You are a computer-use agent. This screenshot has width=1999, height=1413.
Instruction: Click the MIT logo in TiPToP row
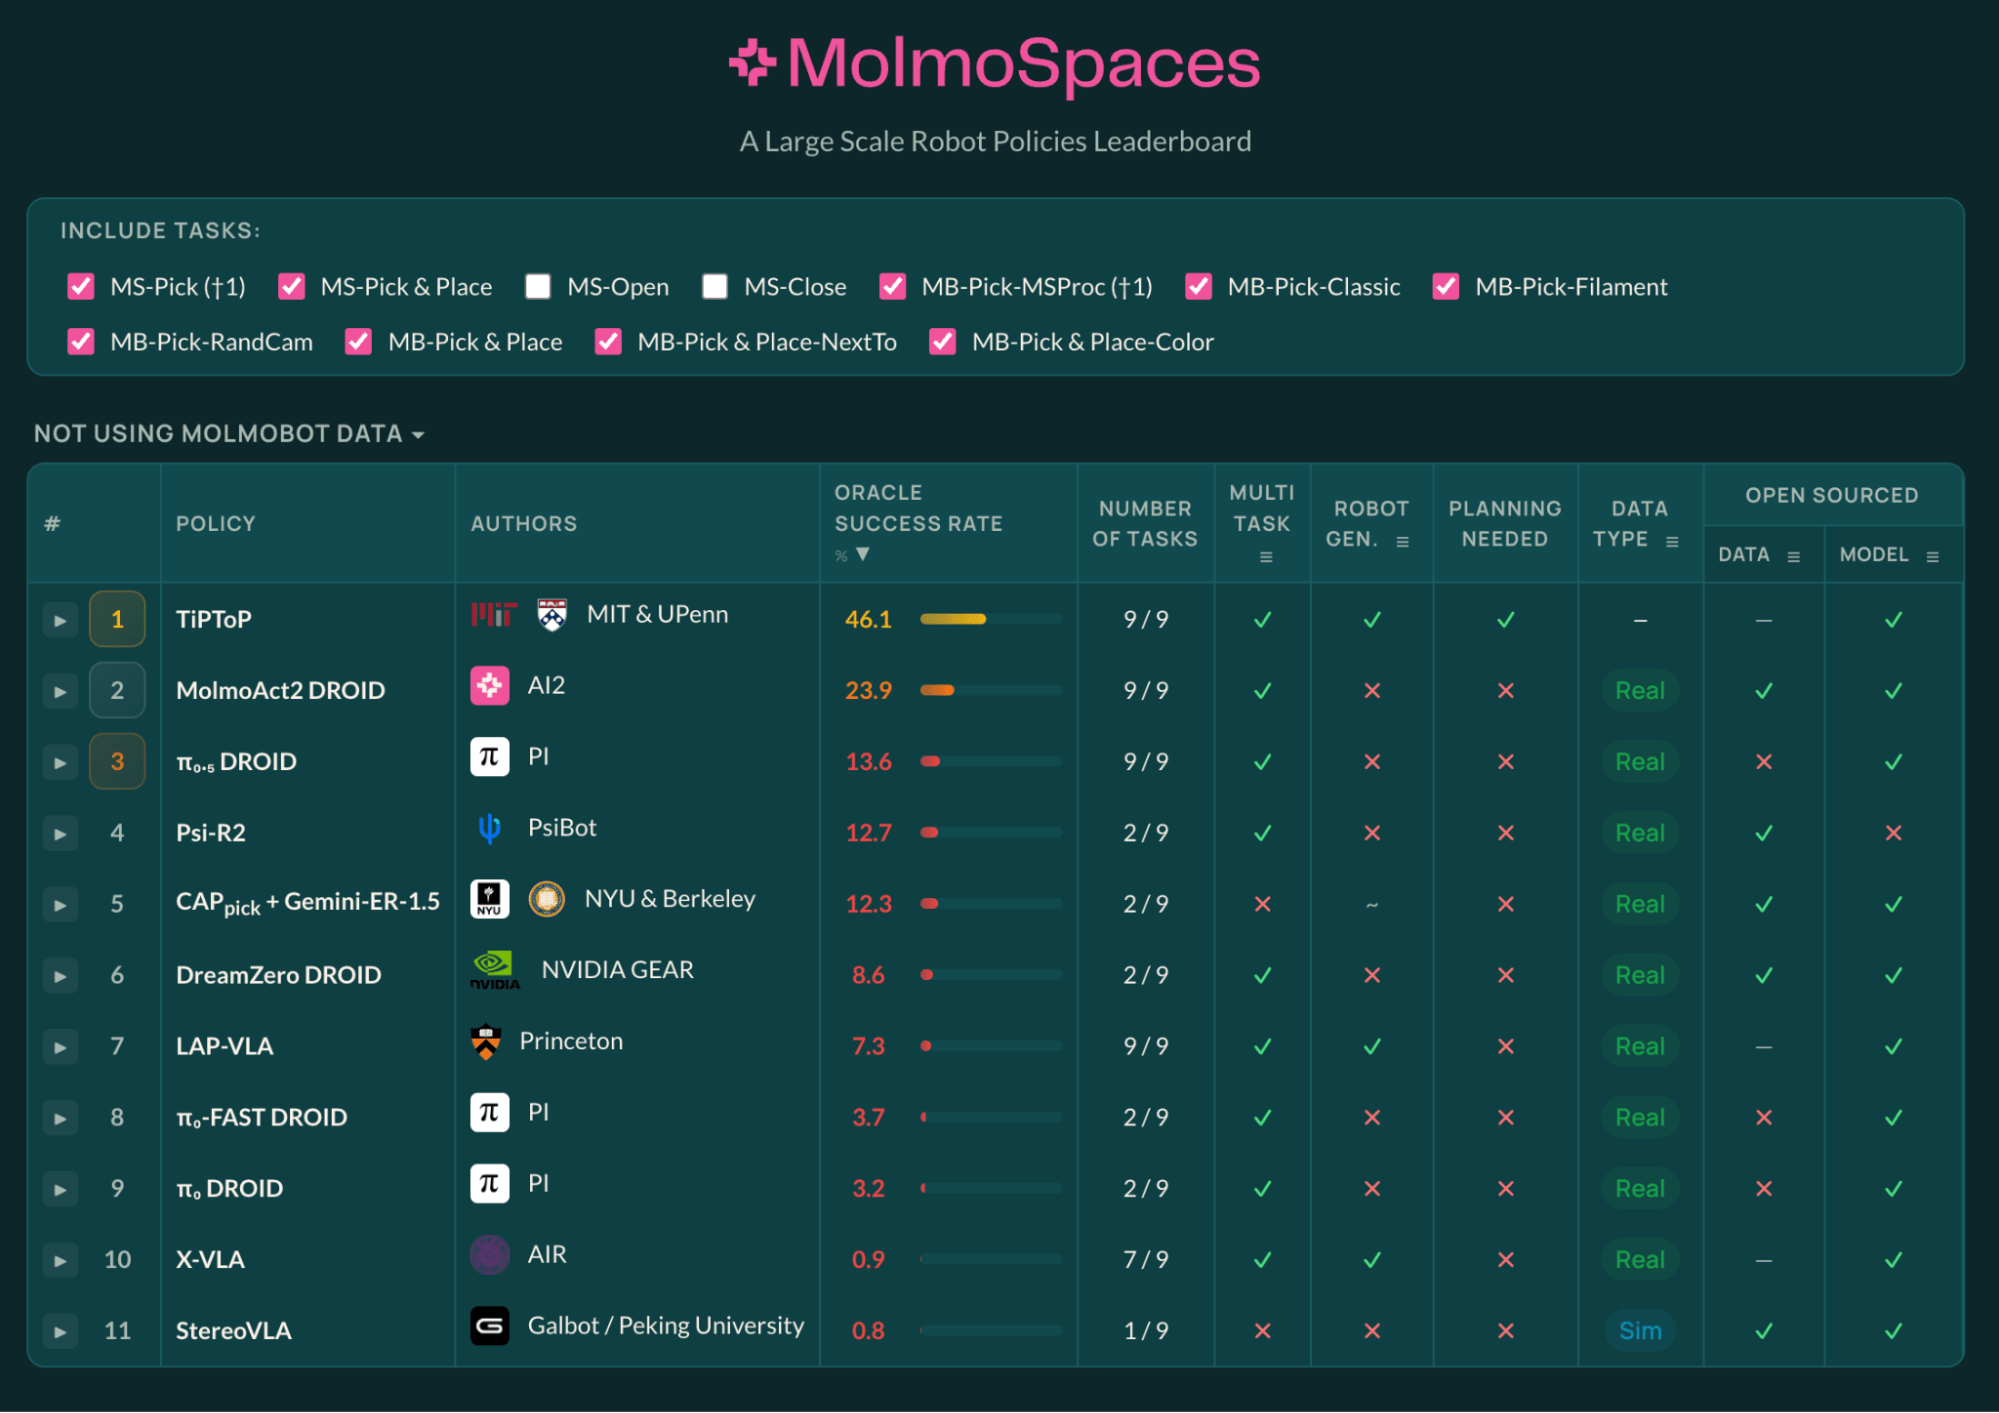pos(494,614)
